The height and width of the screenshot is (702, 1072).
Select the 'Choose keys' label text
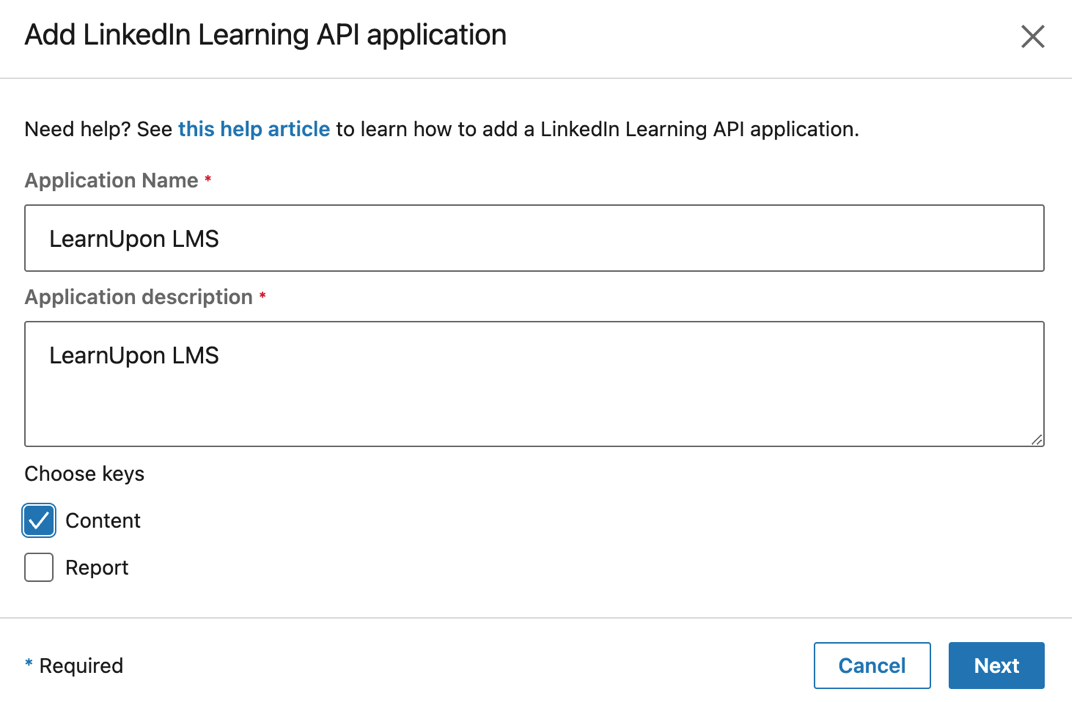click(x=84, y=474)
